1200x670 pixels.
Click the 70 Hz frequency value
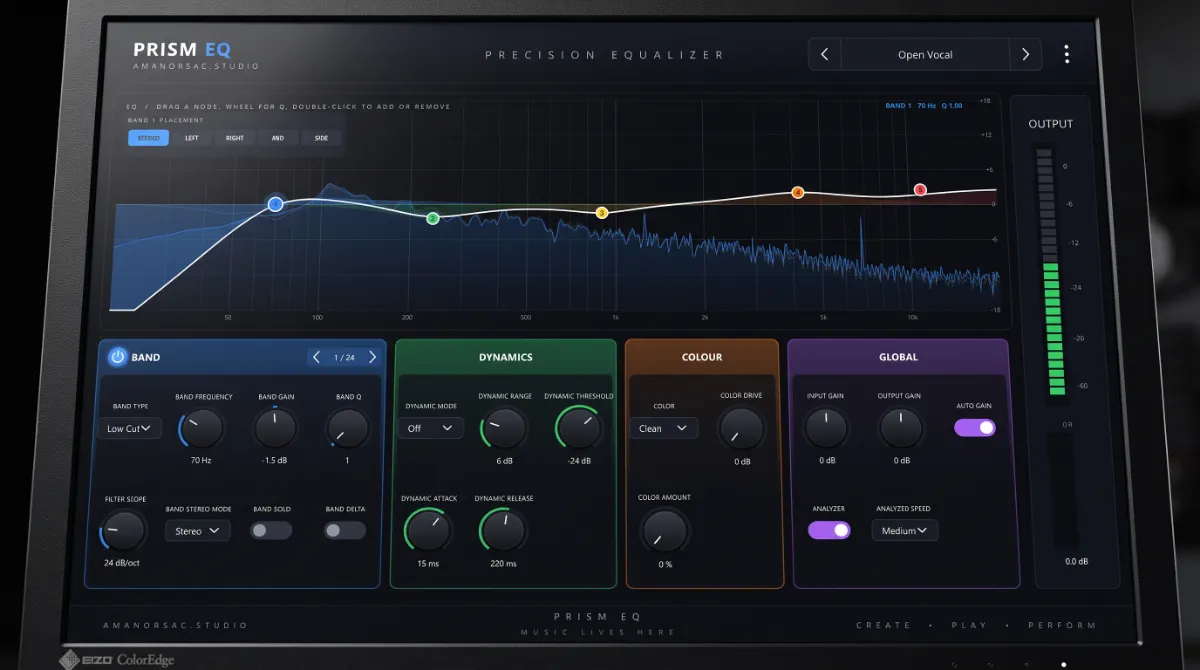[200, 460]
